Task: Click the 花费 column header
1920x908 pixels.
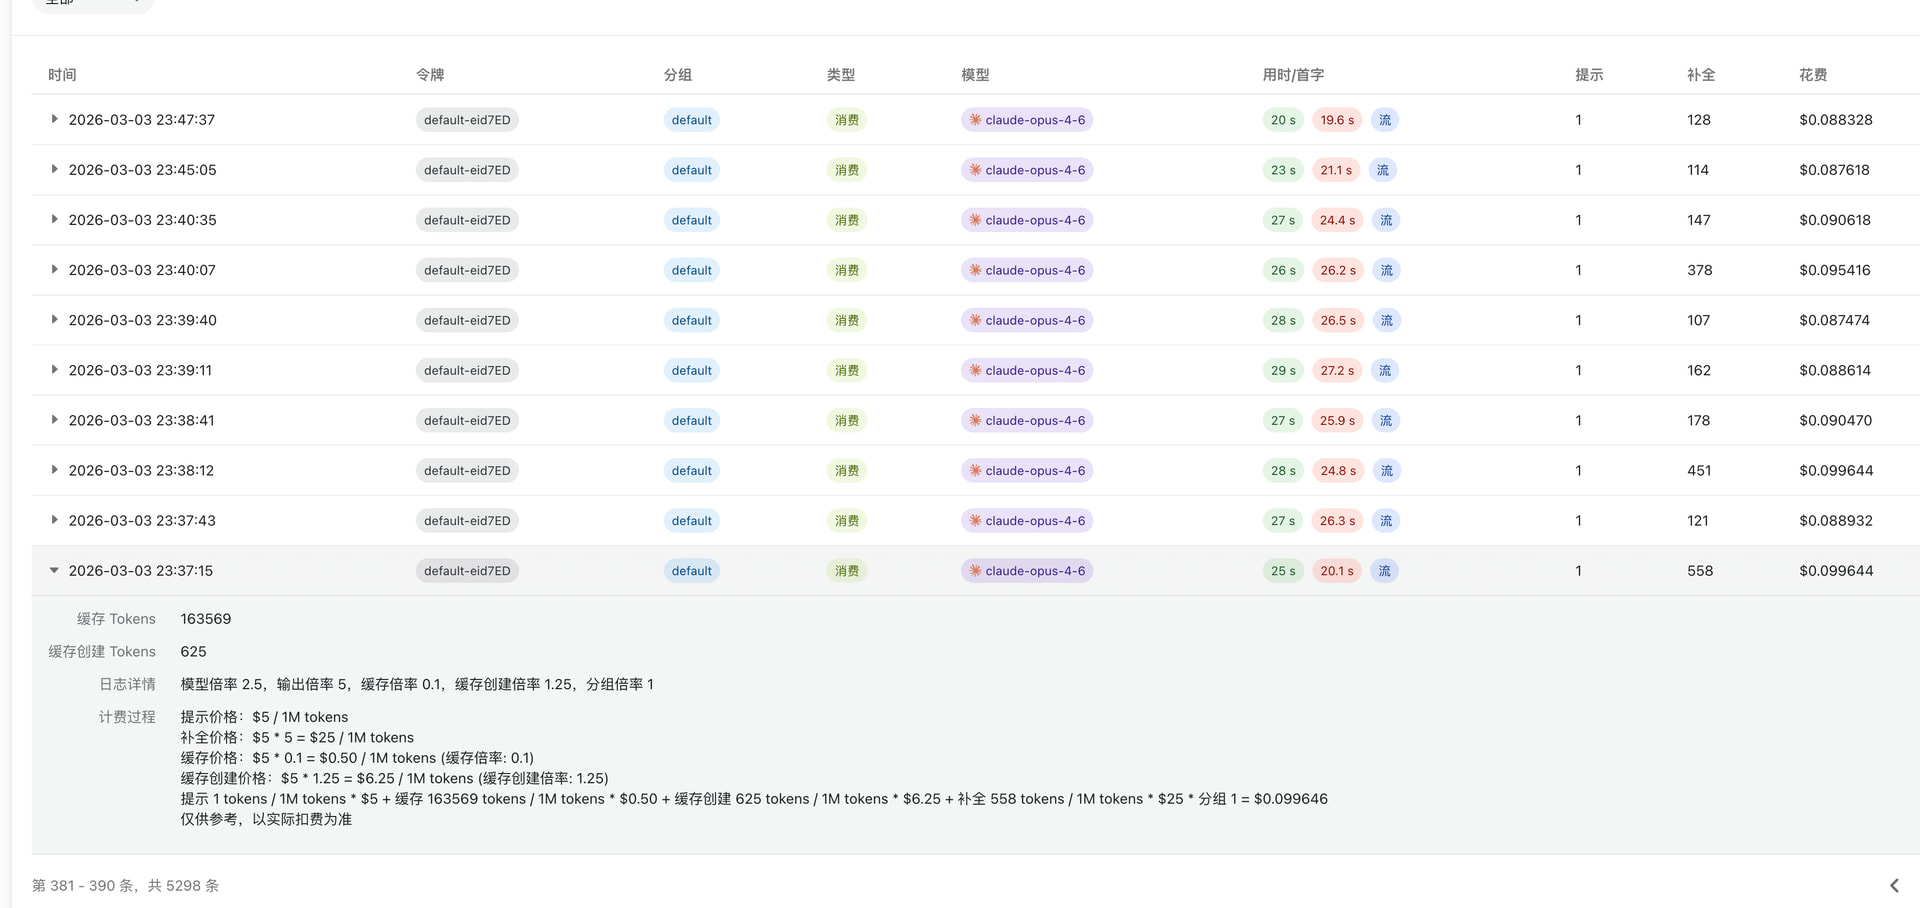Action: [x=1813, y=75]
